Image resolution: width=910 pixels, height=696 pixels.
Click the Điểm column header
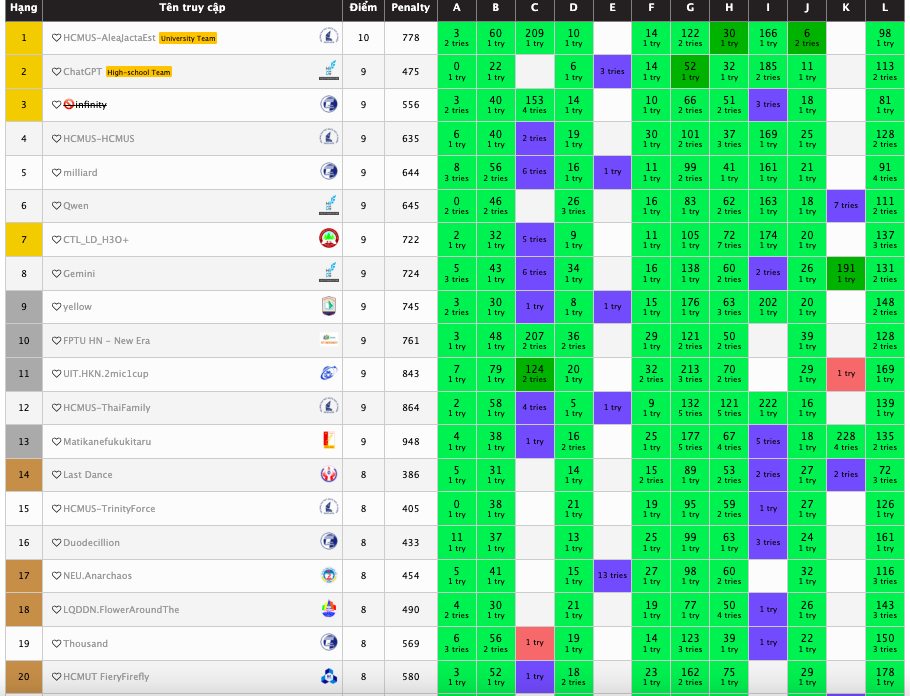point(363,8)
